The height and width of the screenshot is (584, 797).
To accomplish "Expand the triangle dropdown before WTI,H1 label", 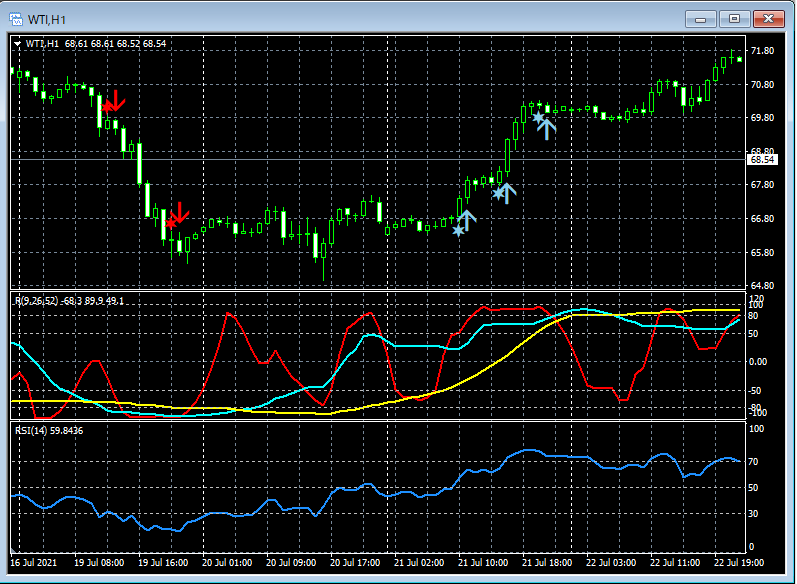I will [17, 44].
